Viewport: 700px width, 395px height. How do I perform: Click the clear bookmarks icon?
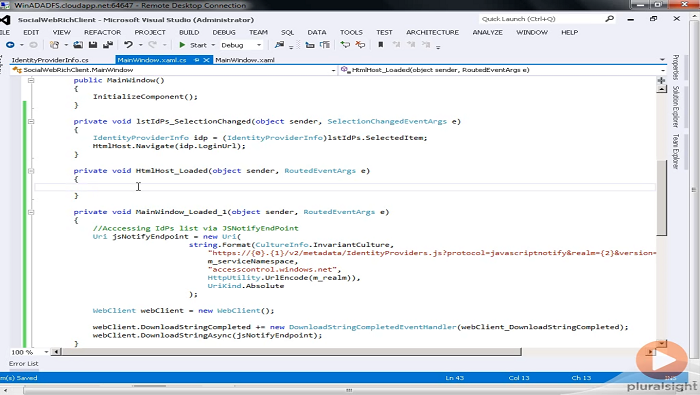coord(426,45)
